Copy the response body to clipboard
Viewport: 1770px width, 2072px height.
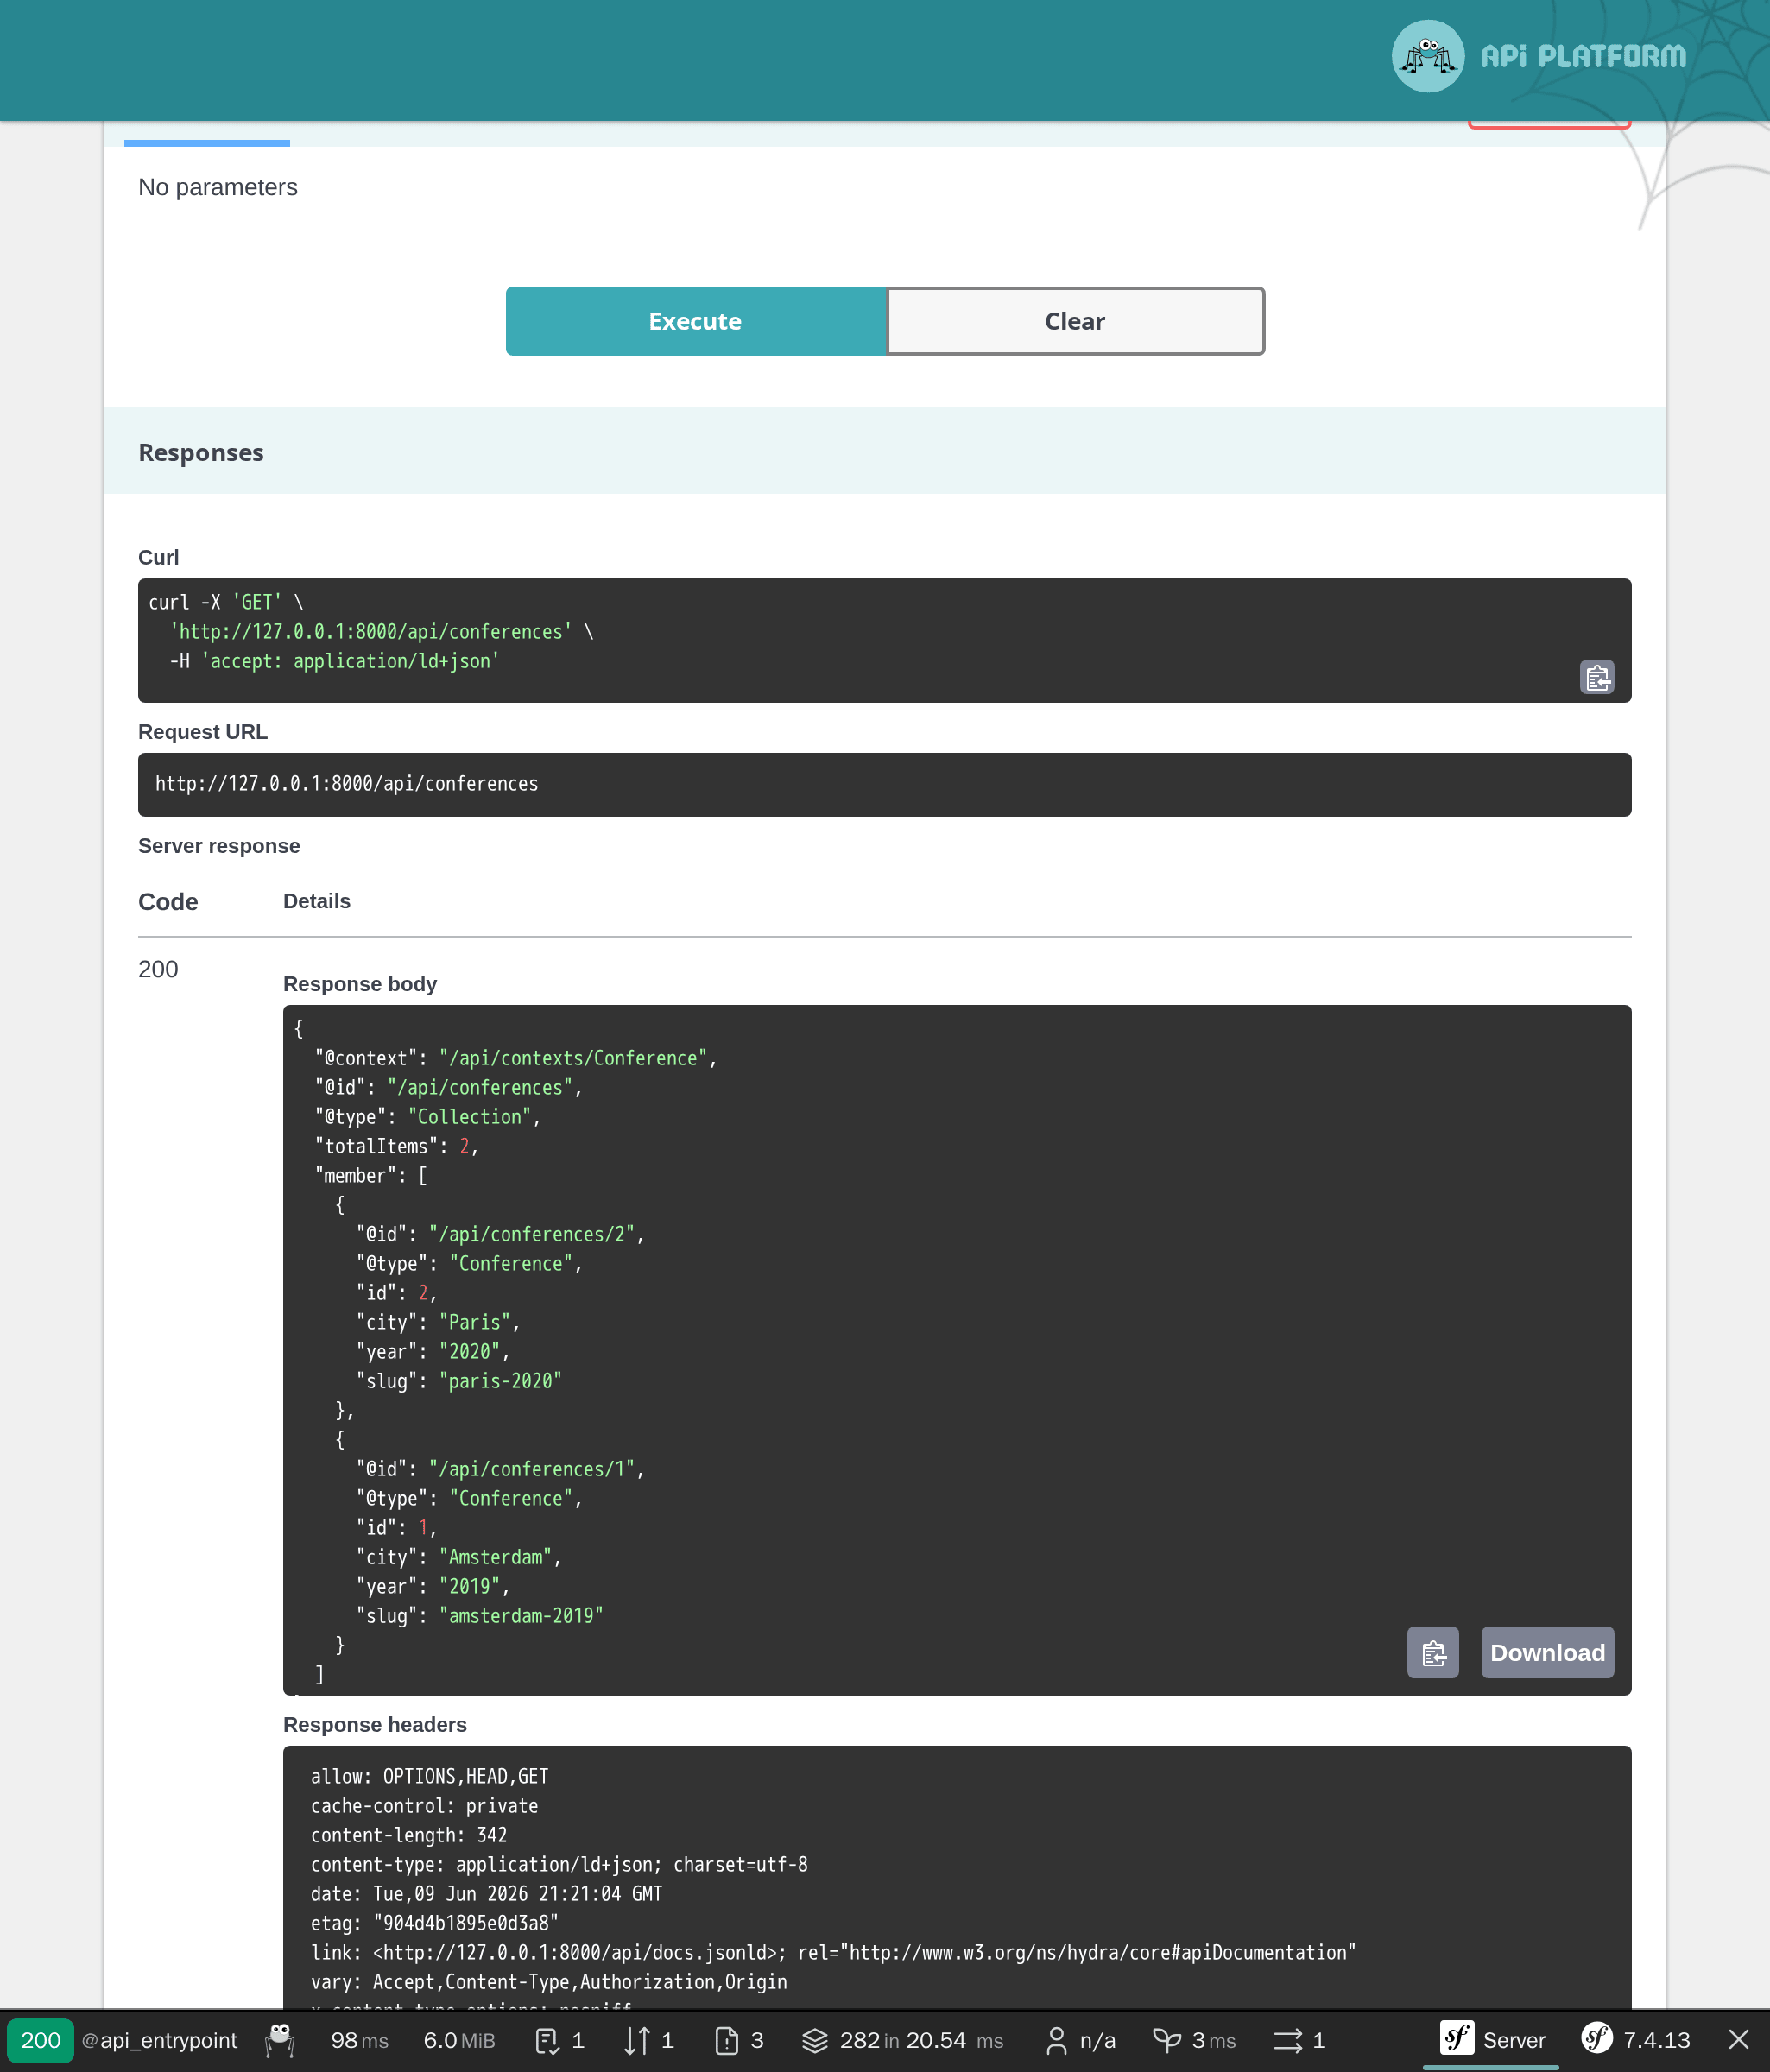pos(1433,1652)
